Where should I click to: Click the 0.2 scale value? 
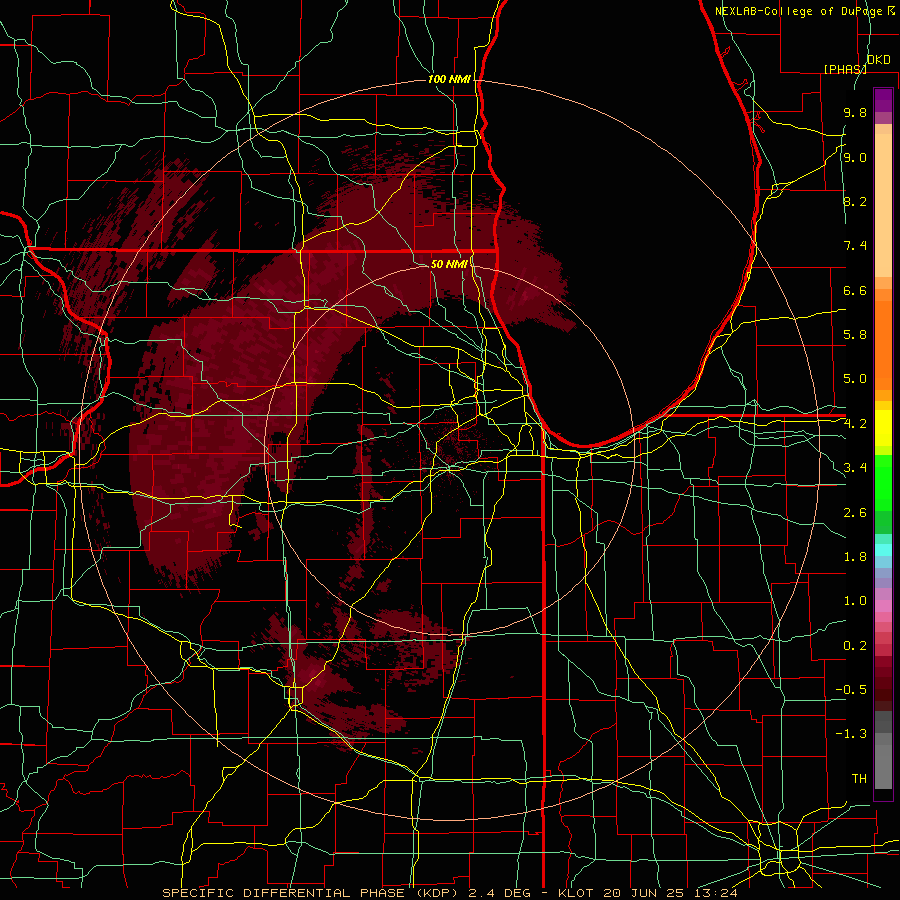[x=855, y=646]
